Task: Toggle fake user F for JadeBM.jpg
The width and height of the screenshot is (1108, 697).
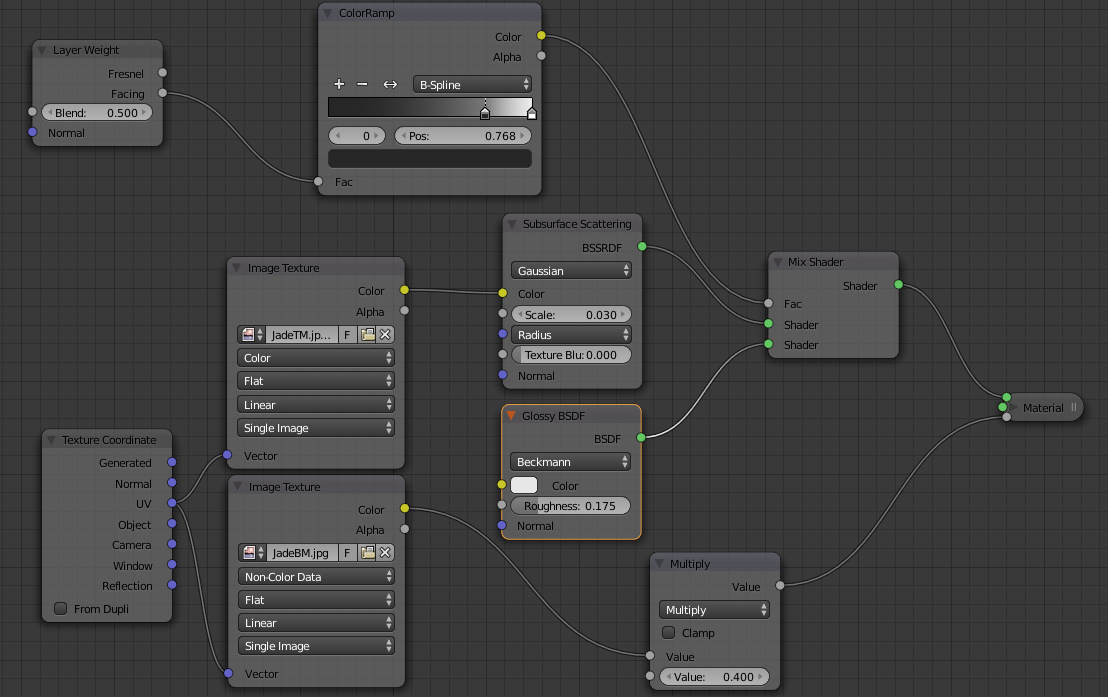Action: [348, 553]
